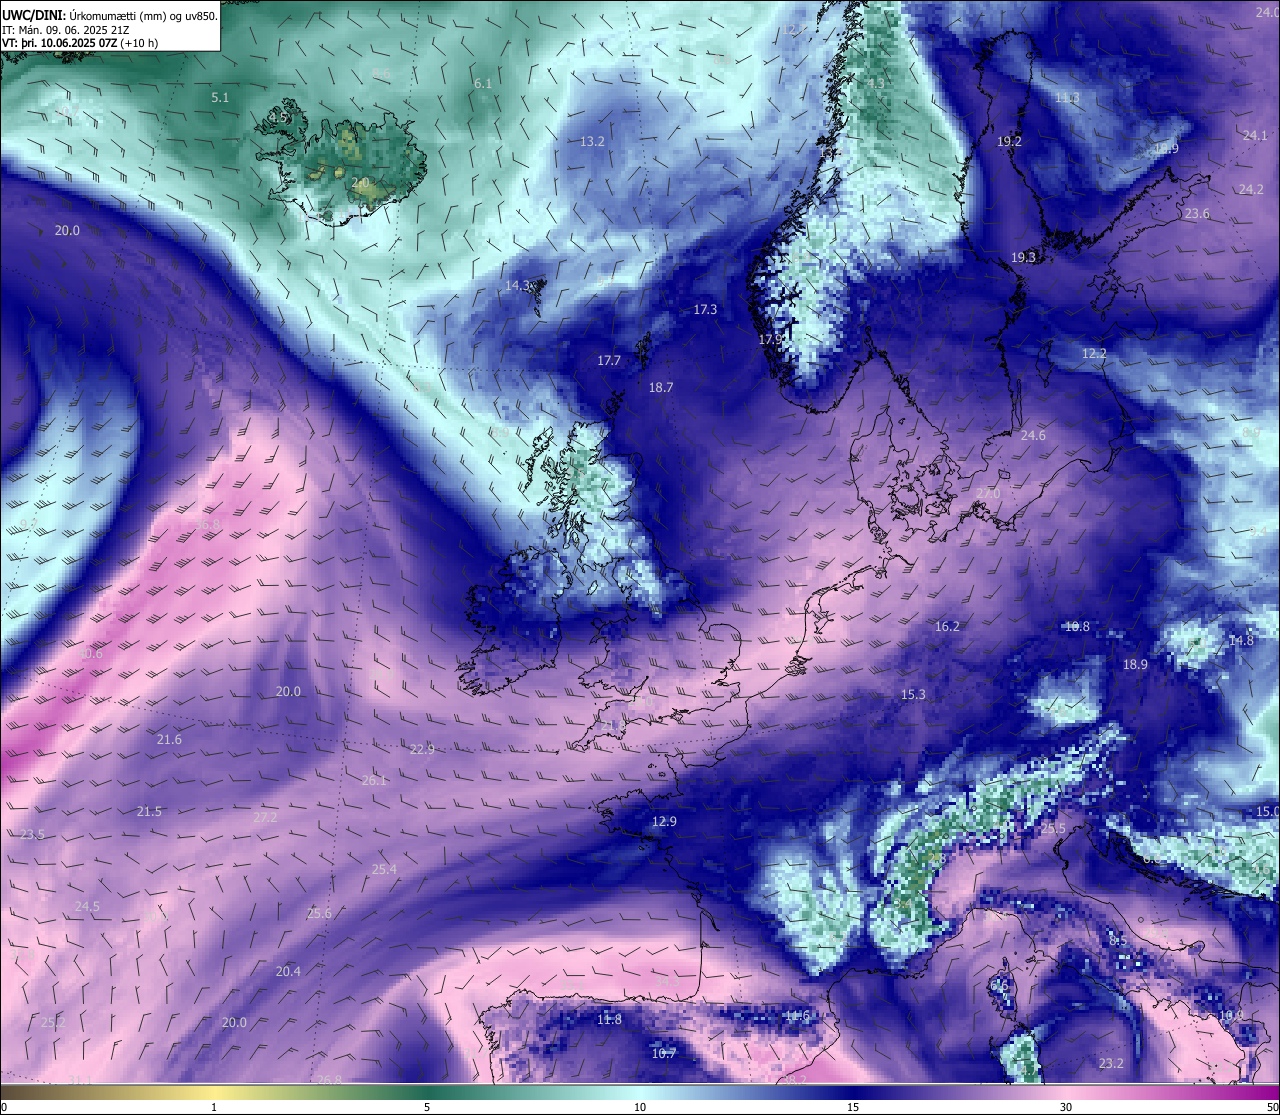Screen dimensions: 1280x1115
Task: Click the "10" label on the colour scale
Action: [x=640, y=1107]
